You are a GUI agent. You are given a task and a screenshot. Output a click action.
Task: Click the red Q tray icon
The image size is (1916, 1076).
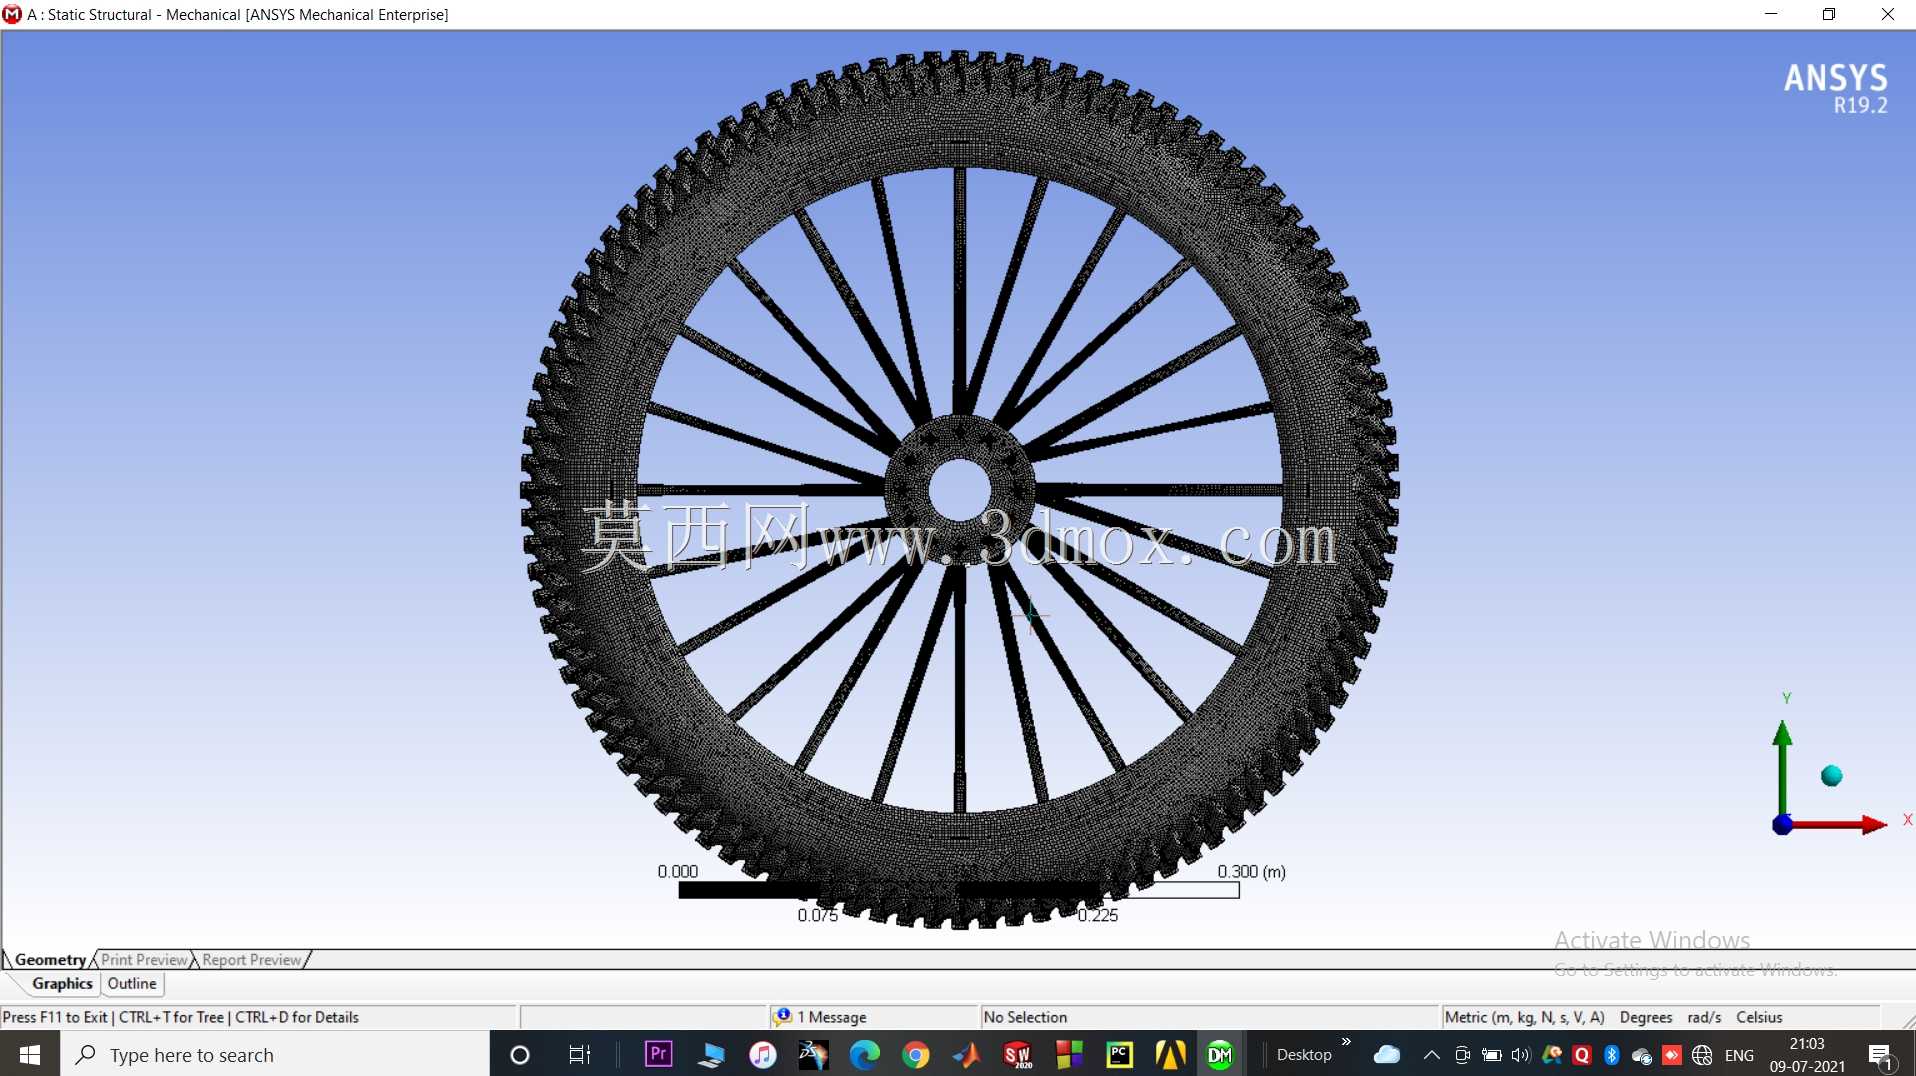click(x=1581, y=1054)
